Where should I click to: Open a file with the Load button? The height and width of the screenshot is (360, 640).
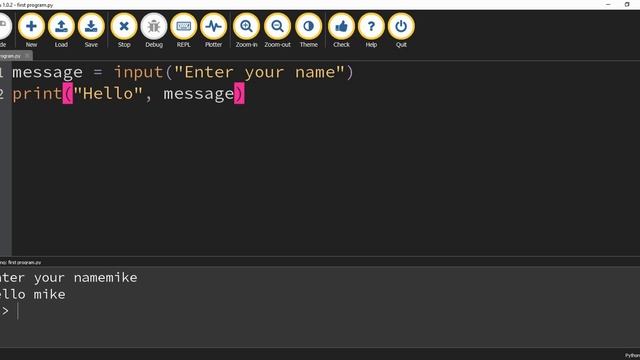coord(61,31)
